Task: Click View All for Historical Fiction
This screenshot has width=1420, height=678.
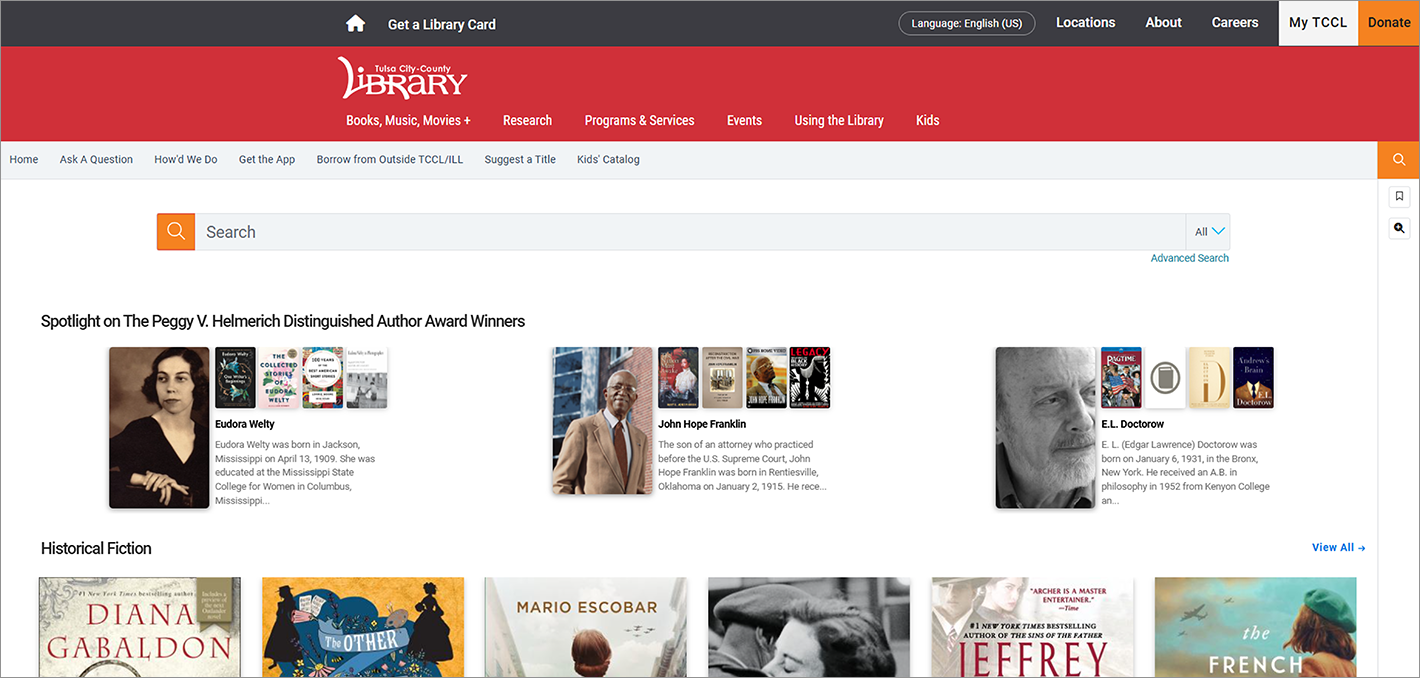Action: point(1338,548)
